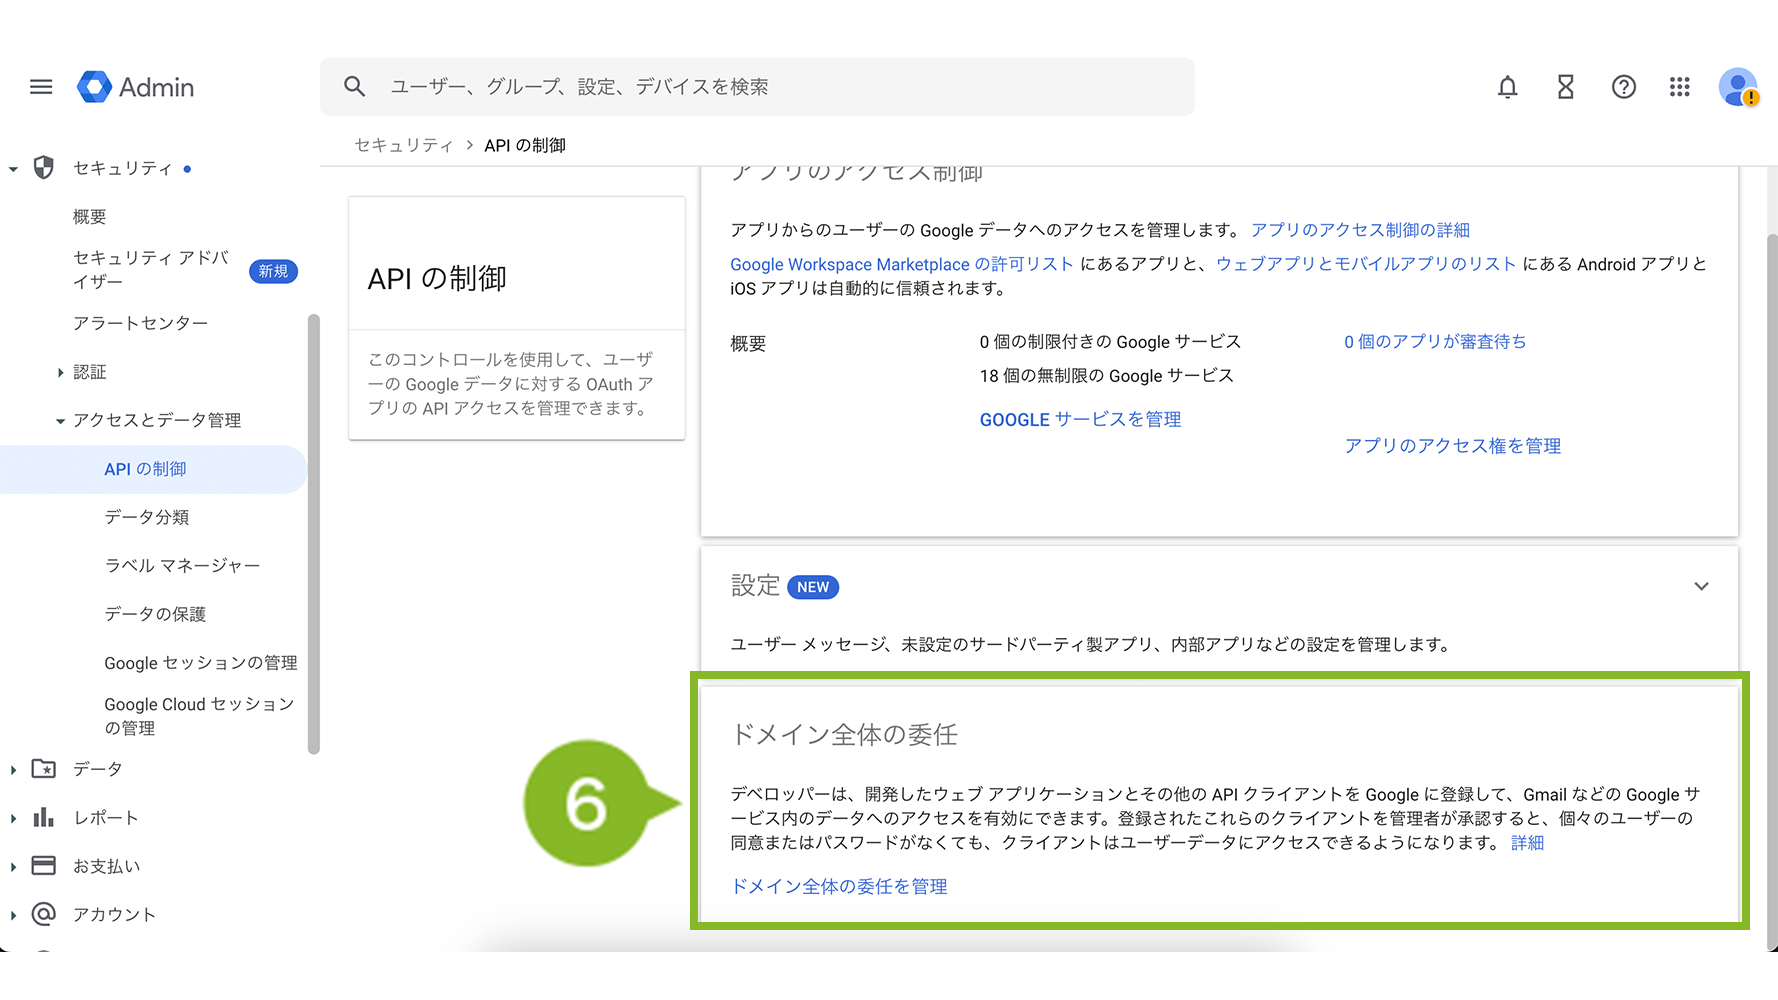This screenshot has height=1000, width=1778.
Task: Expand the 設定 section chevron
Action: pyautogui.click(x=1700, y=586)
